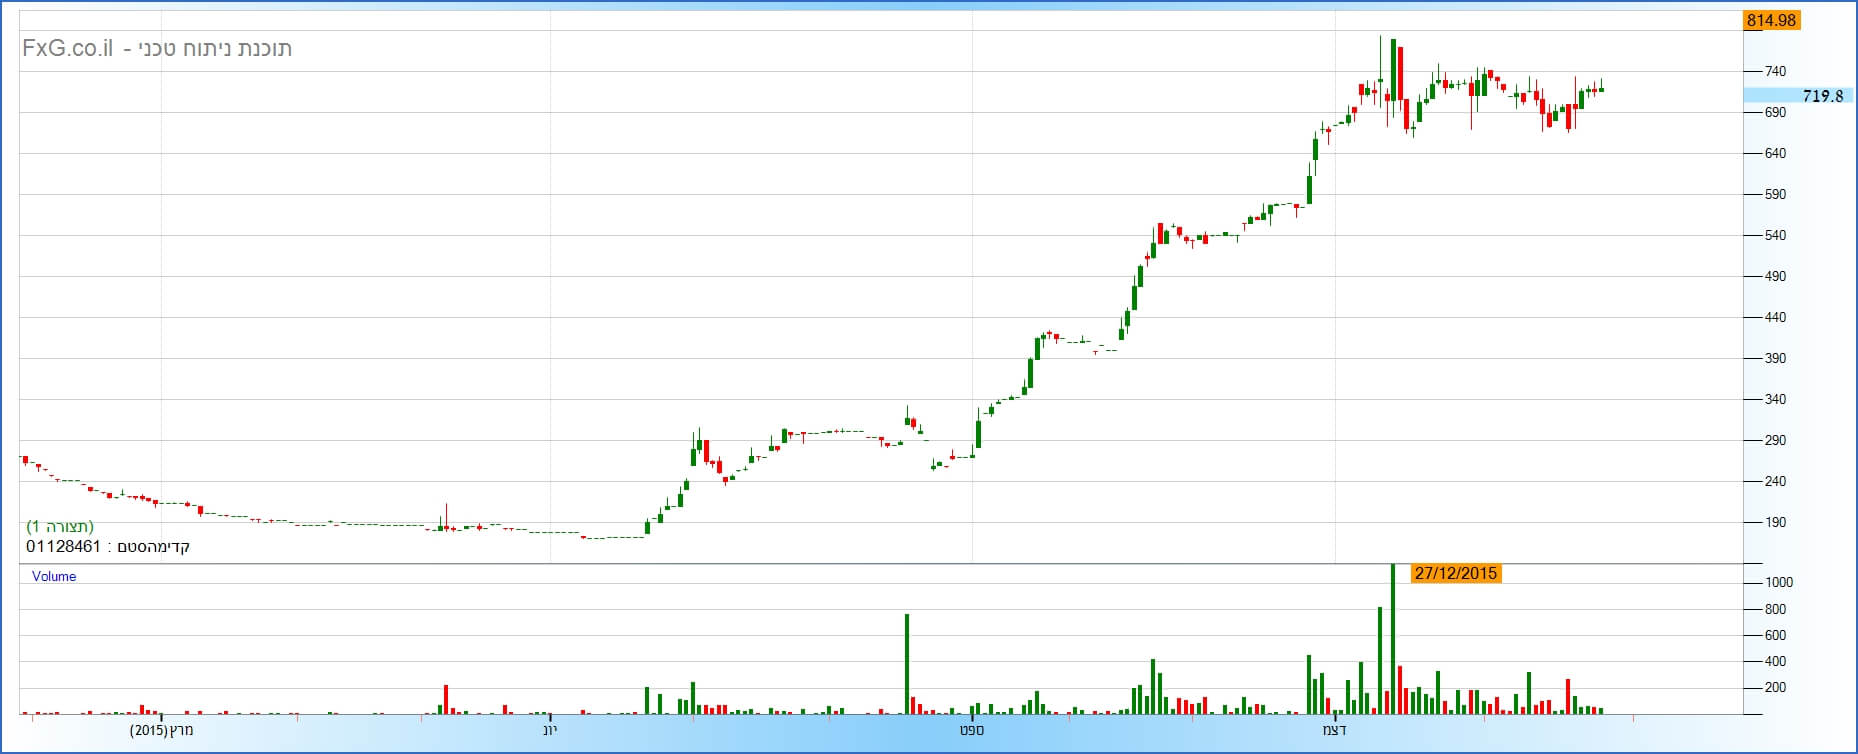This screenshot has height=754, width=1858.
Task: Click the 490 price axis value
Action: 1775,277
